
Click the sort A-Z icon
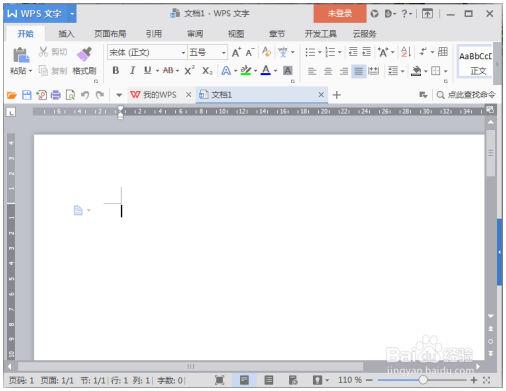tap(405, 52)
